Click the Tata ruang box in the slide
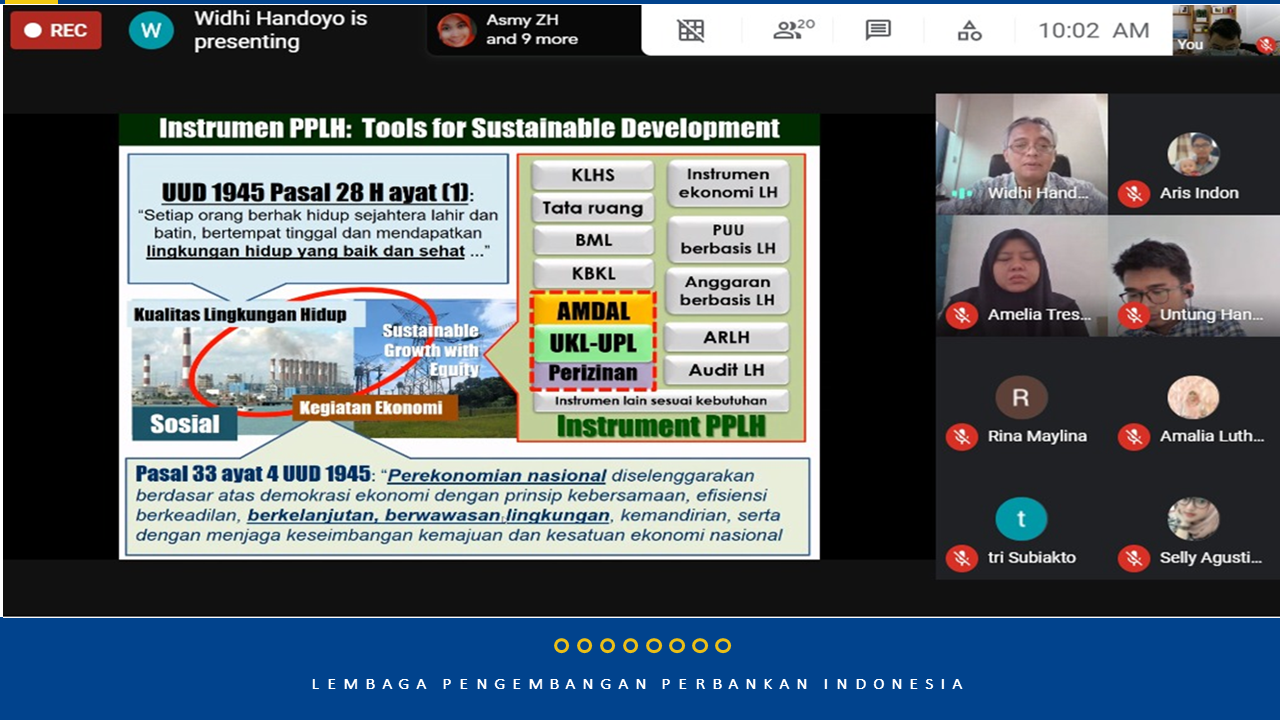Image resolution: width=1280 pixels, height=720 pixels. pyautogui.click(x=593, y=208)
